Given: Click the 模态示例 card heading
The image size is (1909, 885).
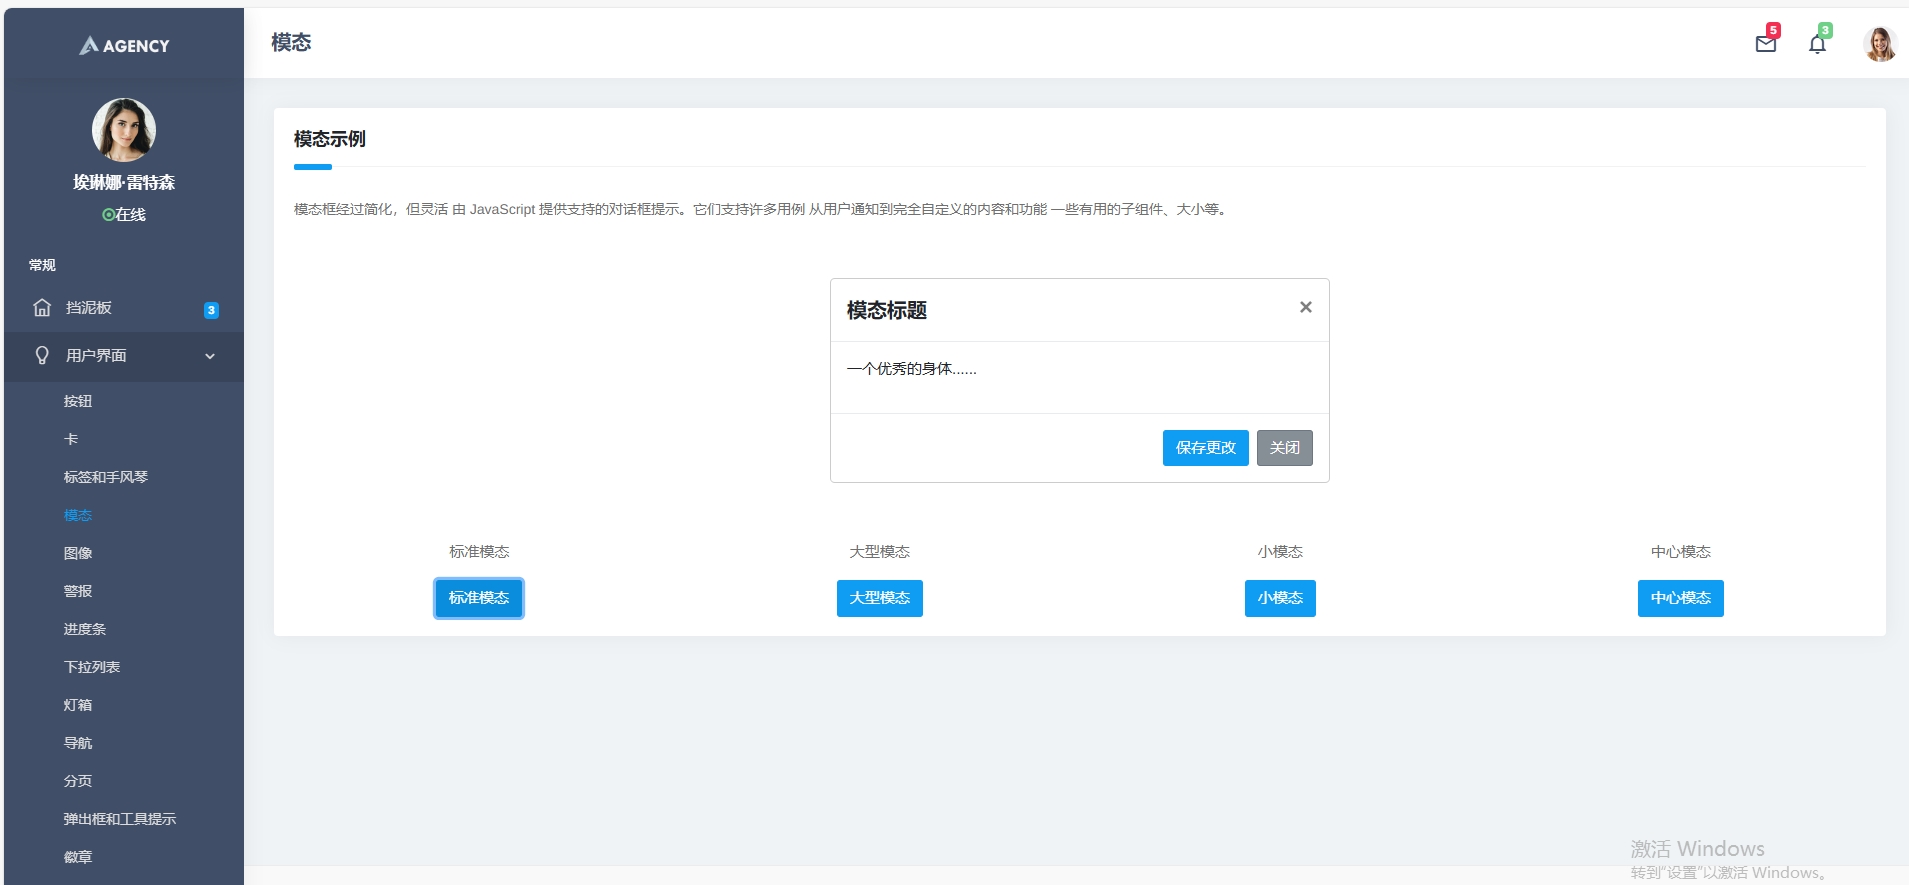Looking at the screenshot, I should click(330, 139).
